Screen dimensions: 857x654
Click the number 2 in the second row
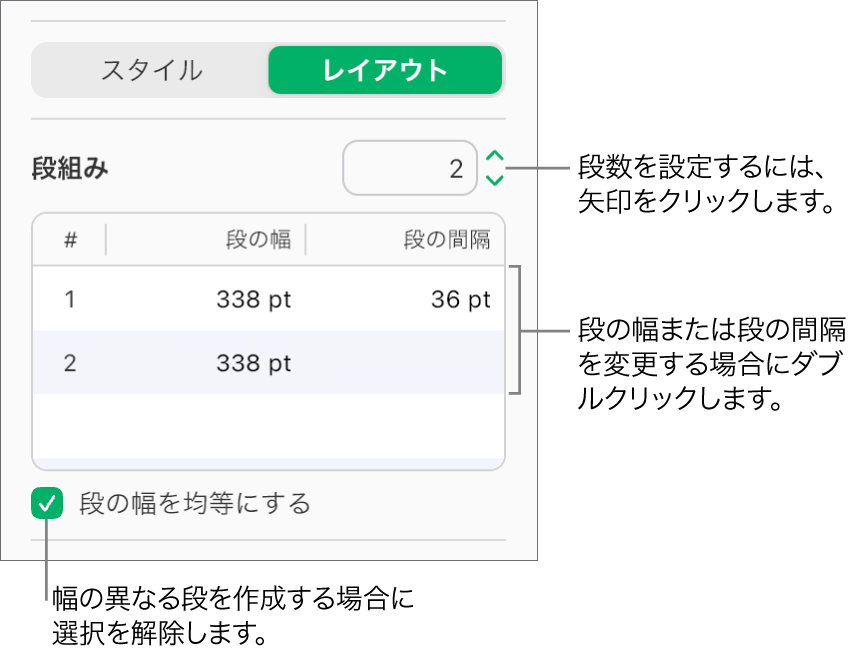(68, 363)
